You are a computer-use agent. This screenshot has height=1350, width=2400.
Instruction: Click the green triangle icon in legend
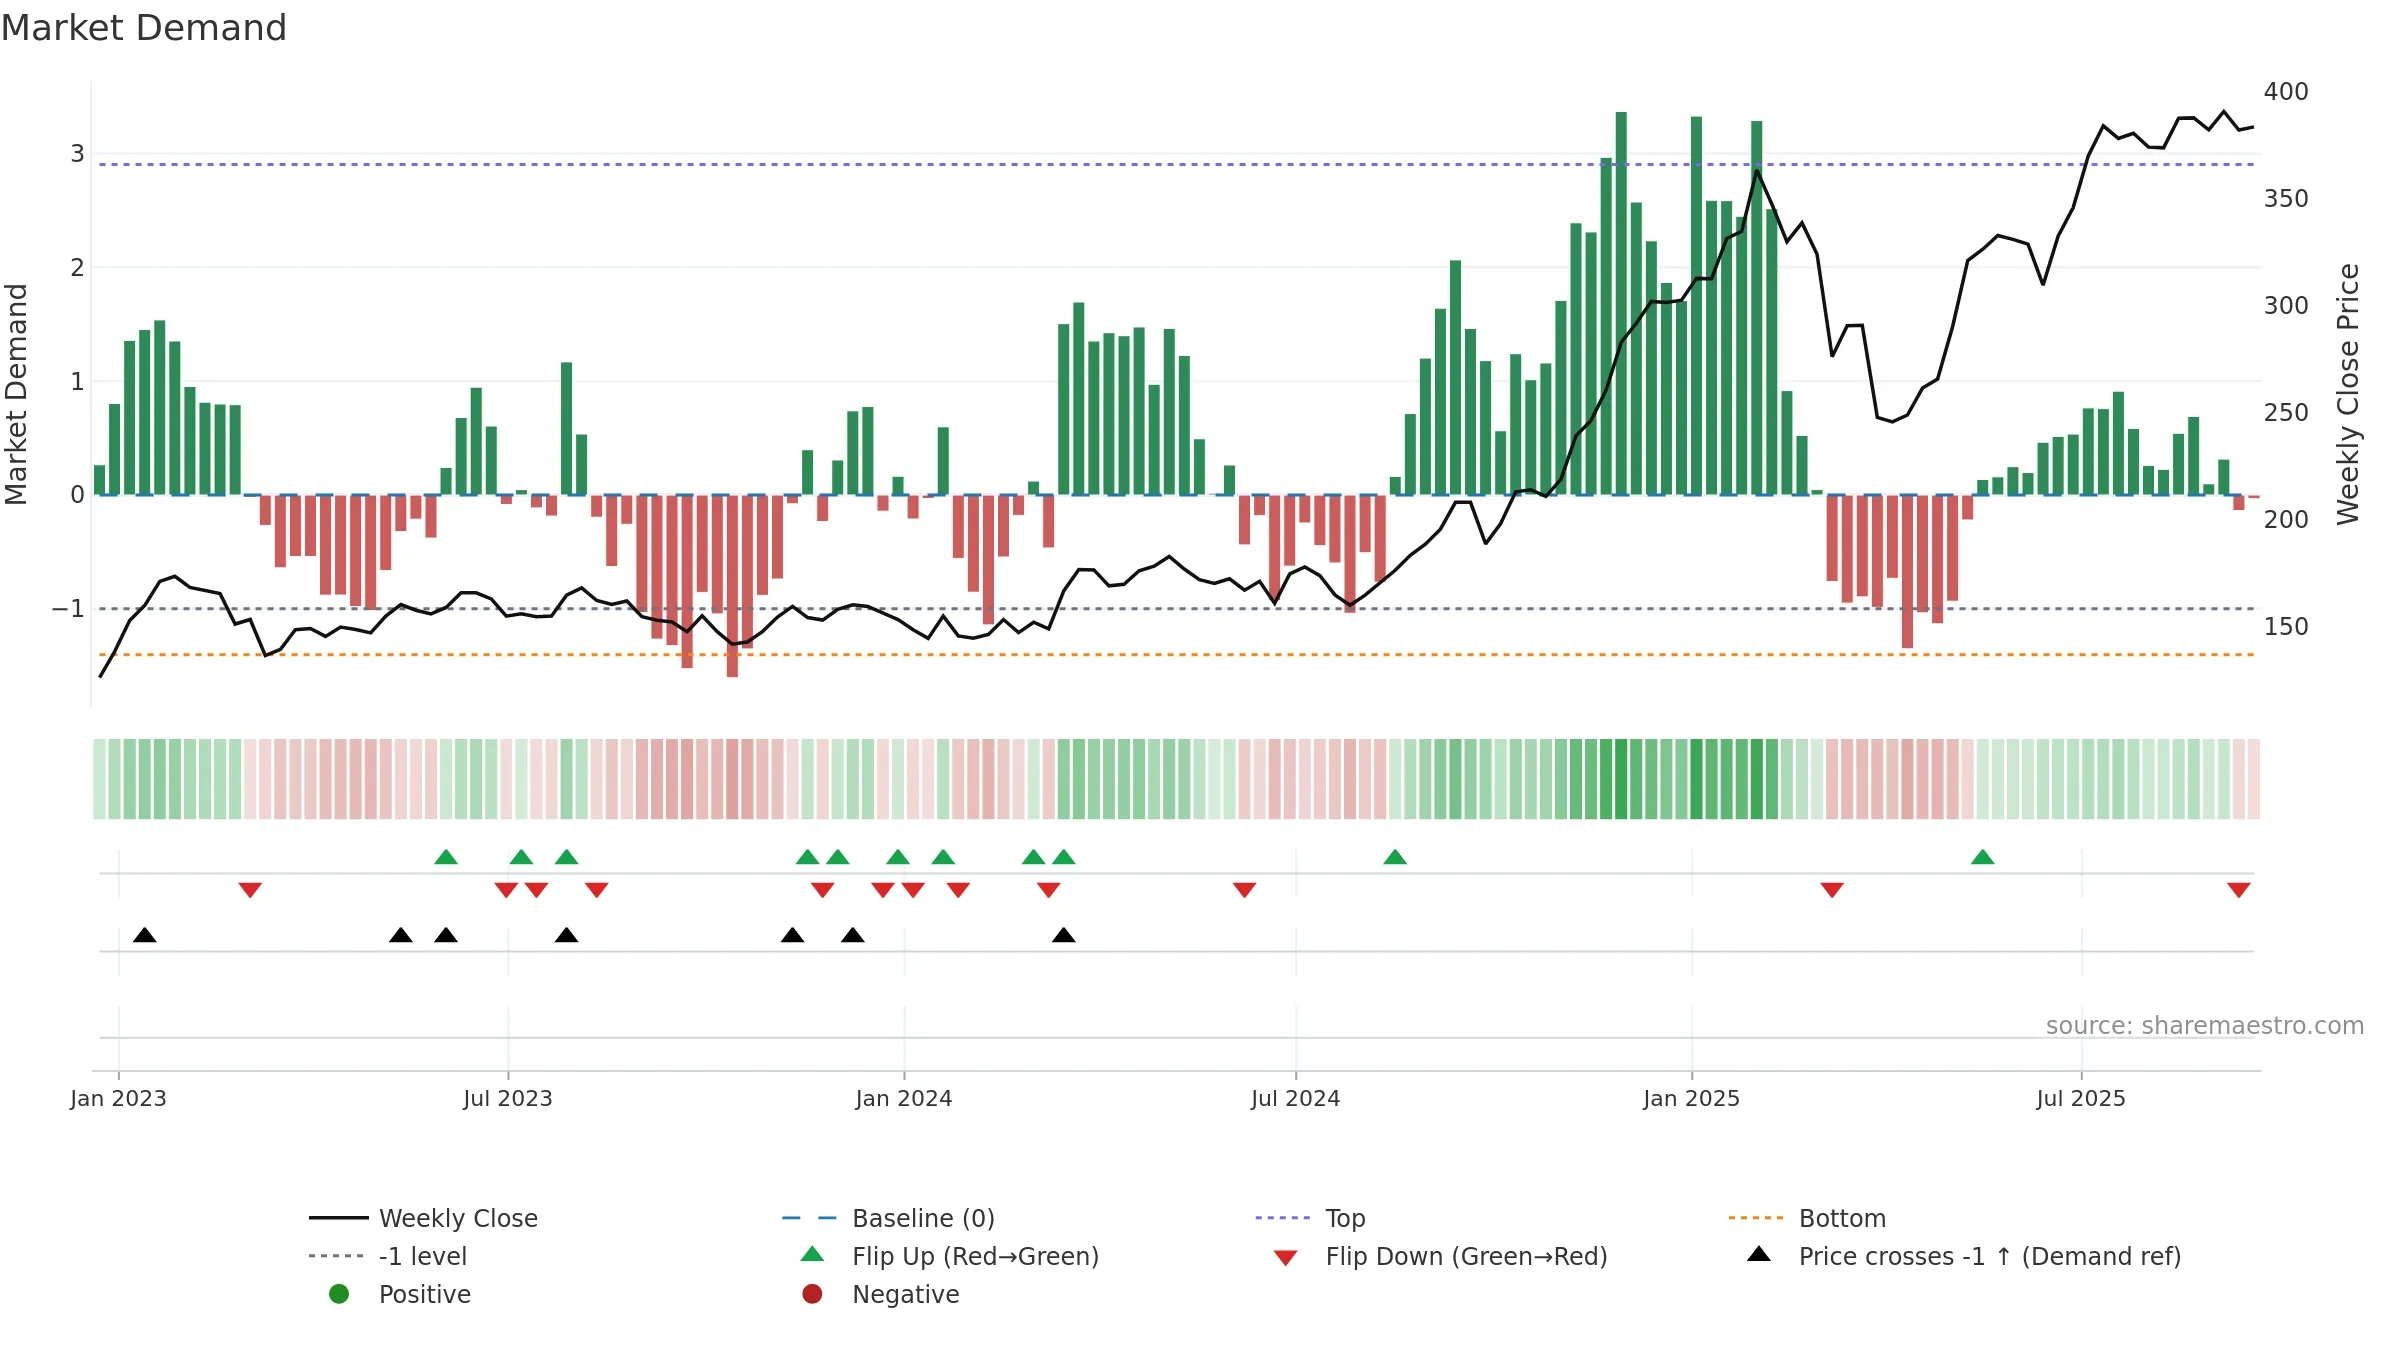(813, 1254)
